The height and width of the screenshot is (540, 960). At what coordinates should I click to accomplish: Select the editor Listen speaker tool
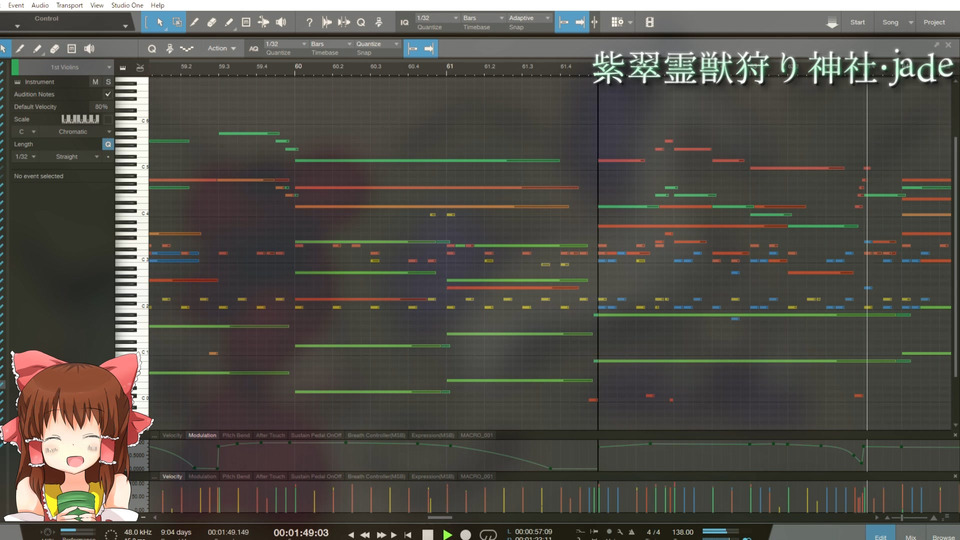tap(89, 48)
